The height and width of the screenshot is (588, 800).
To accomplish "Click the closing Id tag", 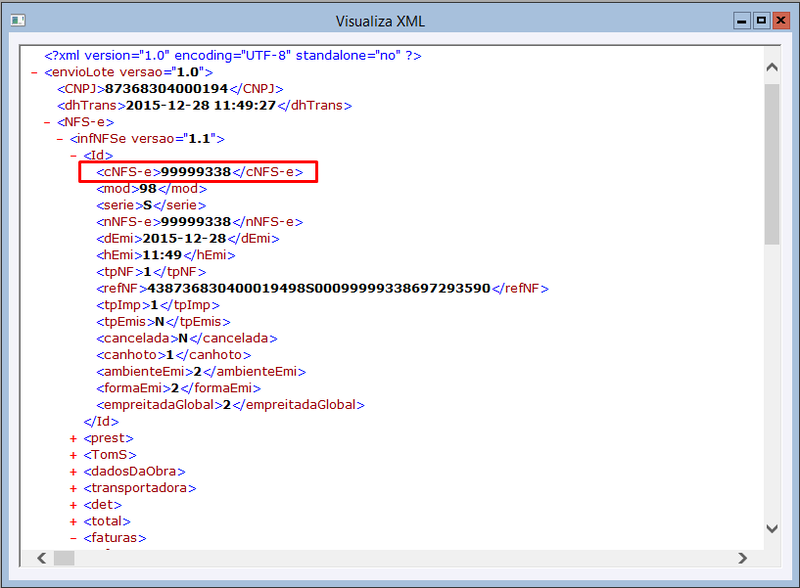I will click(x=101, y=422).
